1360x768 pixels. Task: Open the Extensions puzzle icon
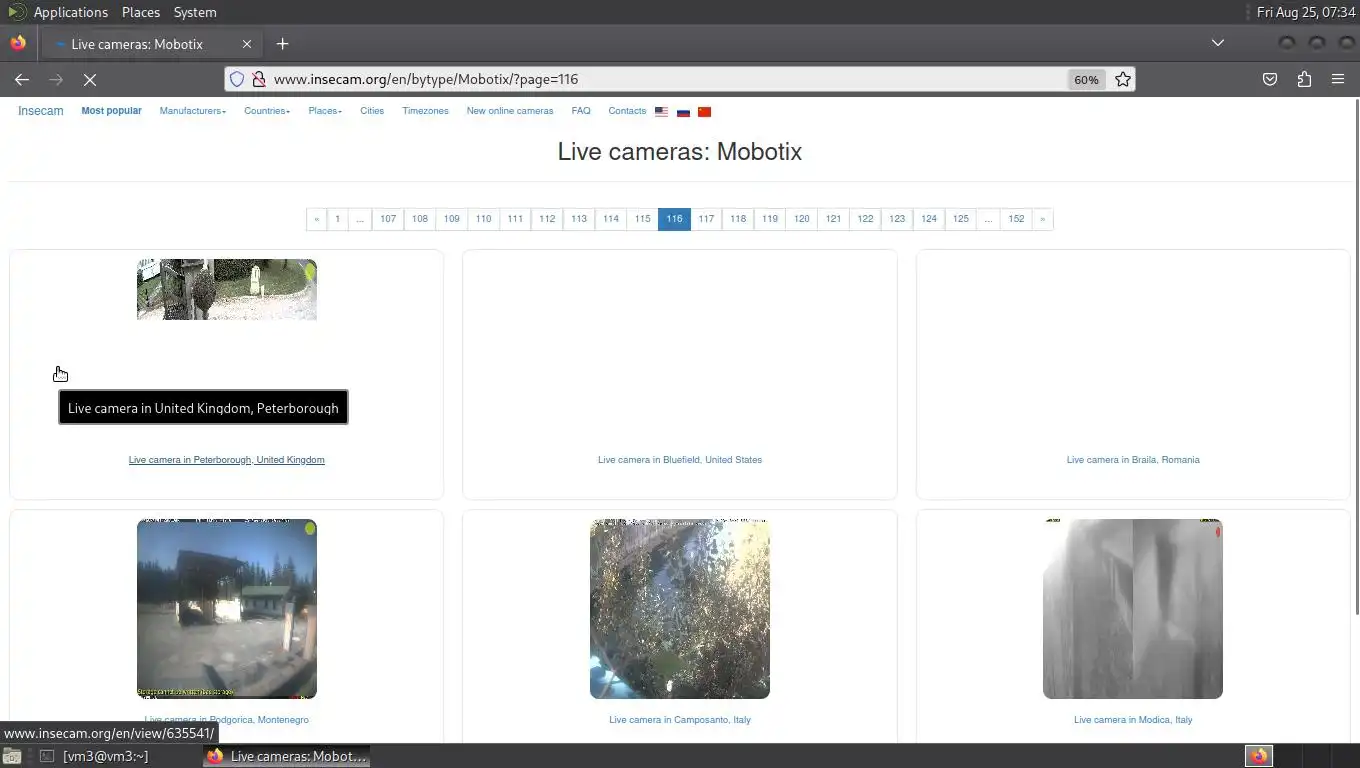[1304, 79]
